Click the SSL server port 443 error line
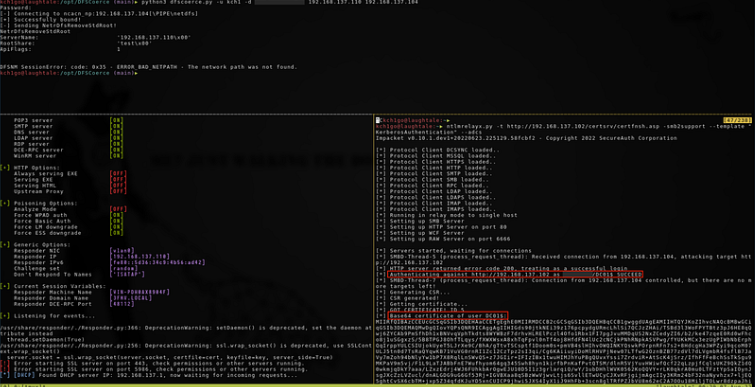This screenshot has width=755, height=387. [154, 363]
